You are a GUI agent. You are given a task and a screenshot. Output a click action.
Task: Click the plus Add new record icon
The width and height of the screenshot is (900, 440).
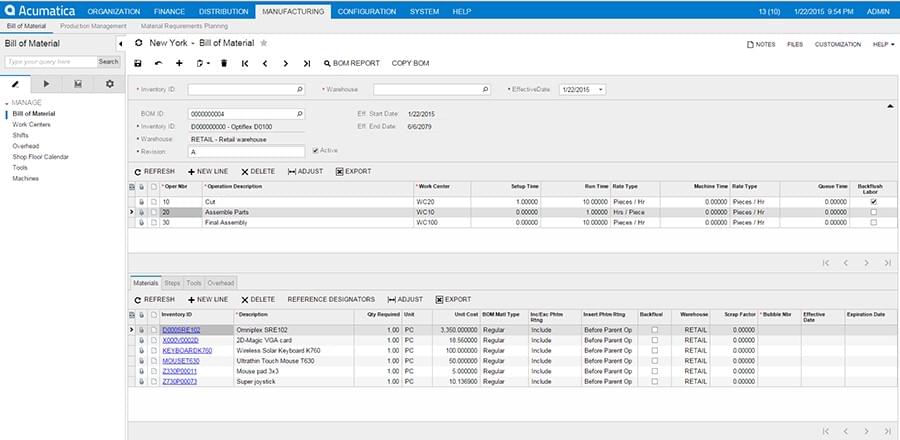click(179, 64)
